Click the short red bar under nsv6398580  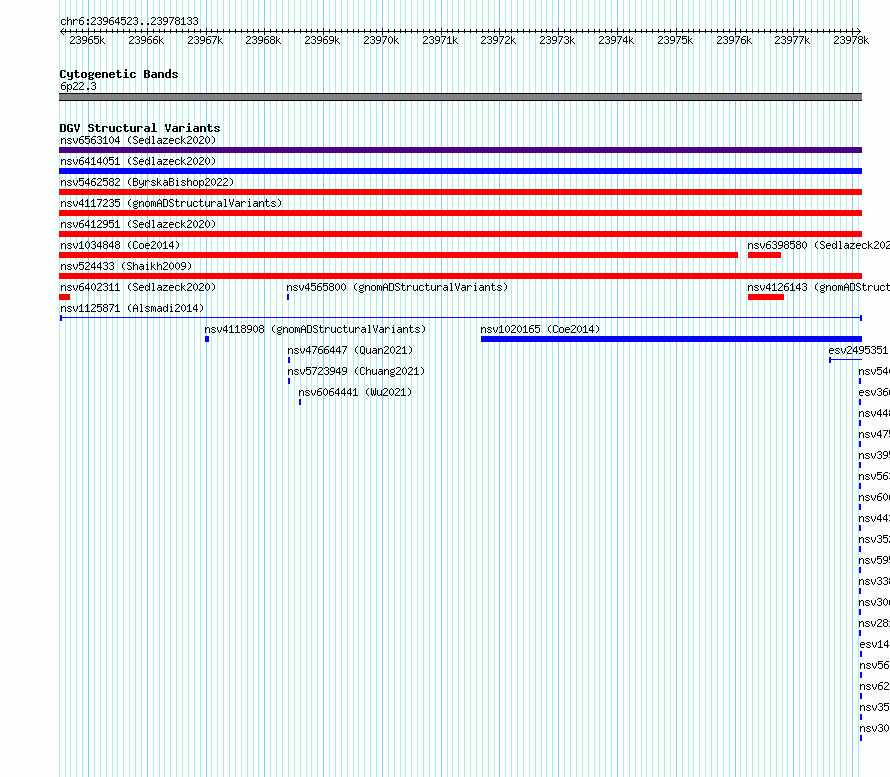[765, 255]
